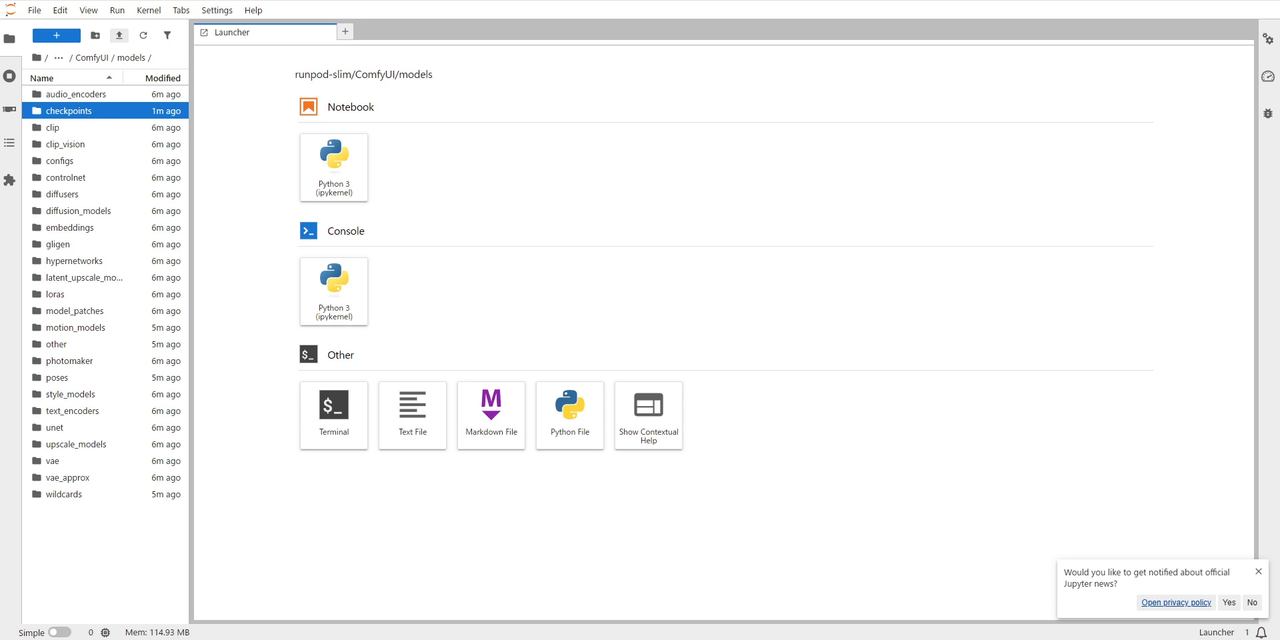Open the View menu

89,10
